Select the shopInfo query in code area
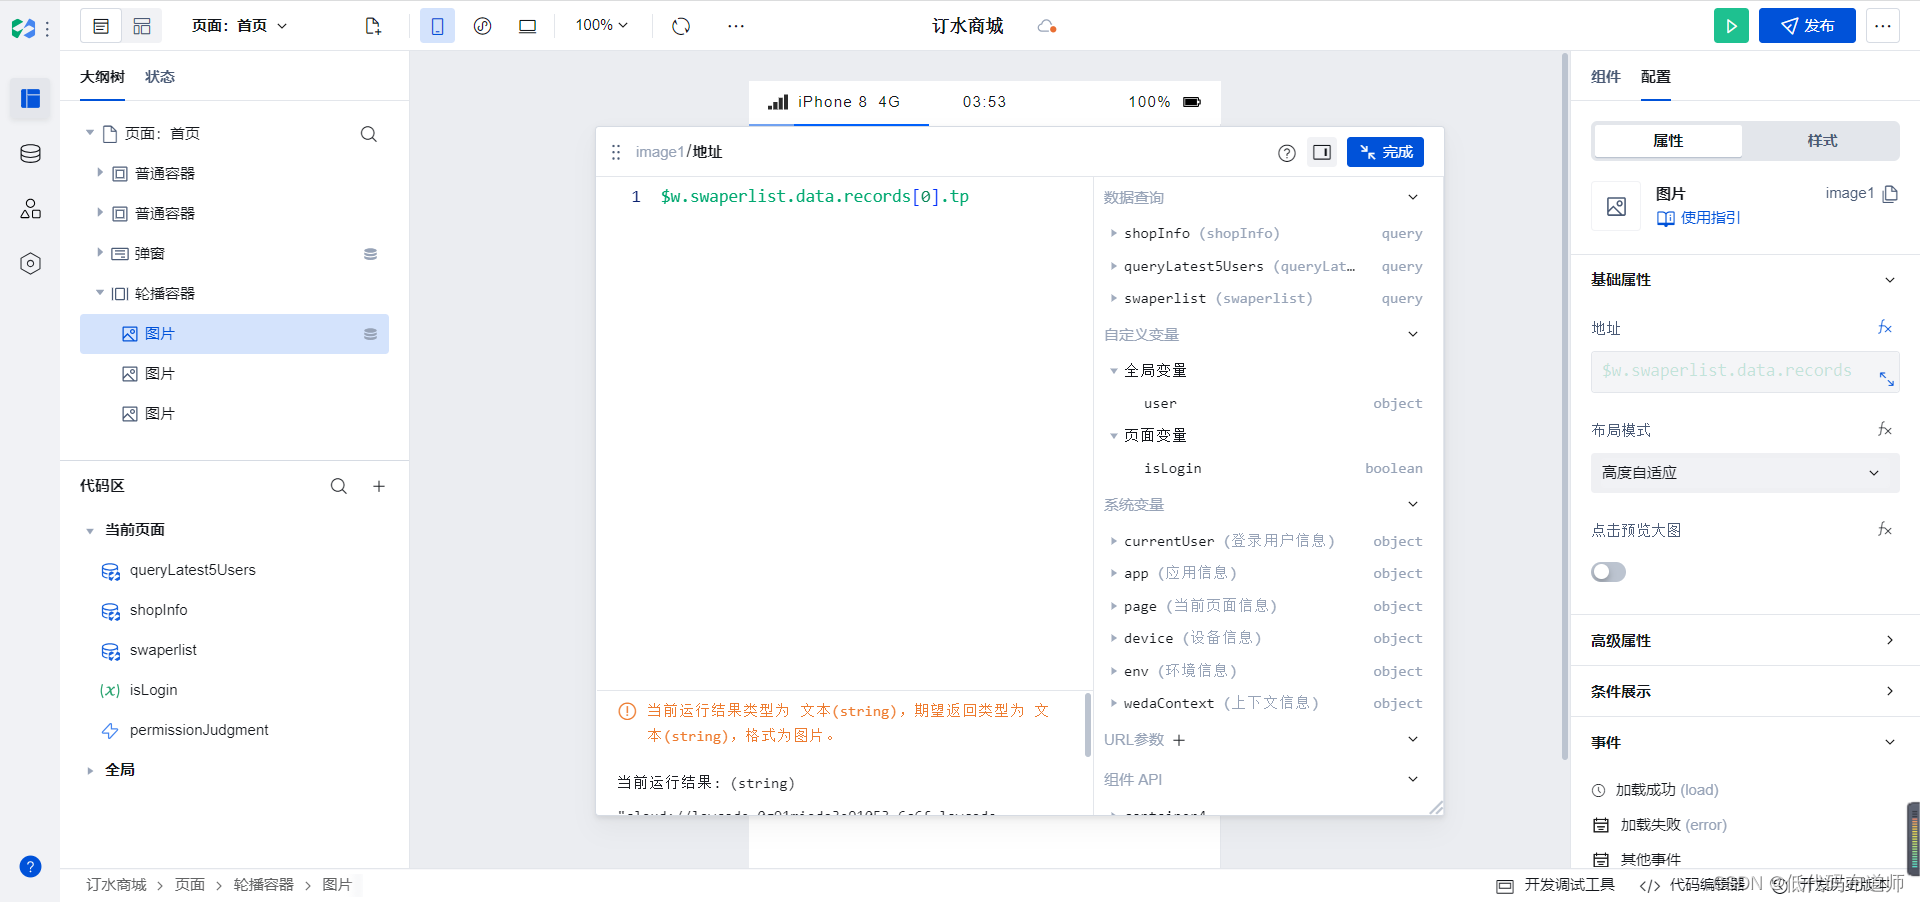 coord(158,610)
